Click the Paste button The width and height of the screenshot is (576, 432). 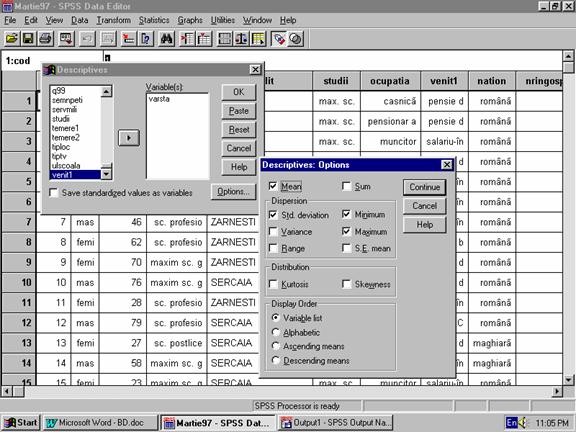tap(239, 111)
